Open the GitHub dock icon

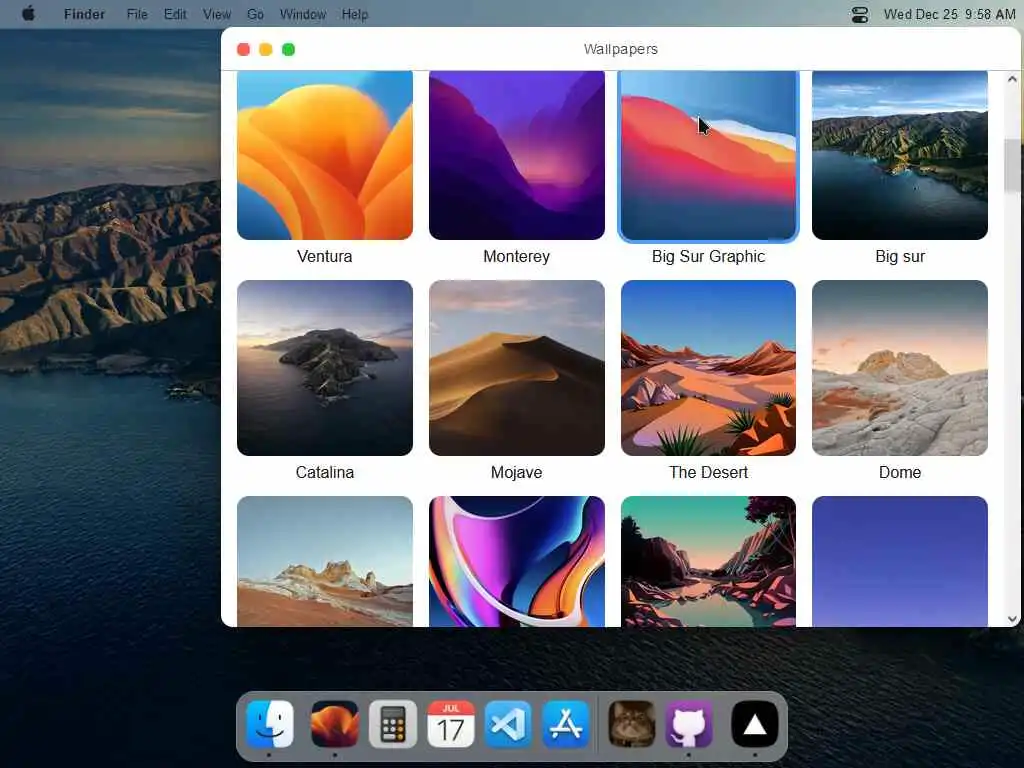pyautogui.click(x=689, y=724)
